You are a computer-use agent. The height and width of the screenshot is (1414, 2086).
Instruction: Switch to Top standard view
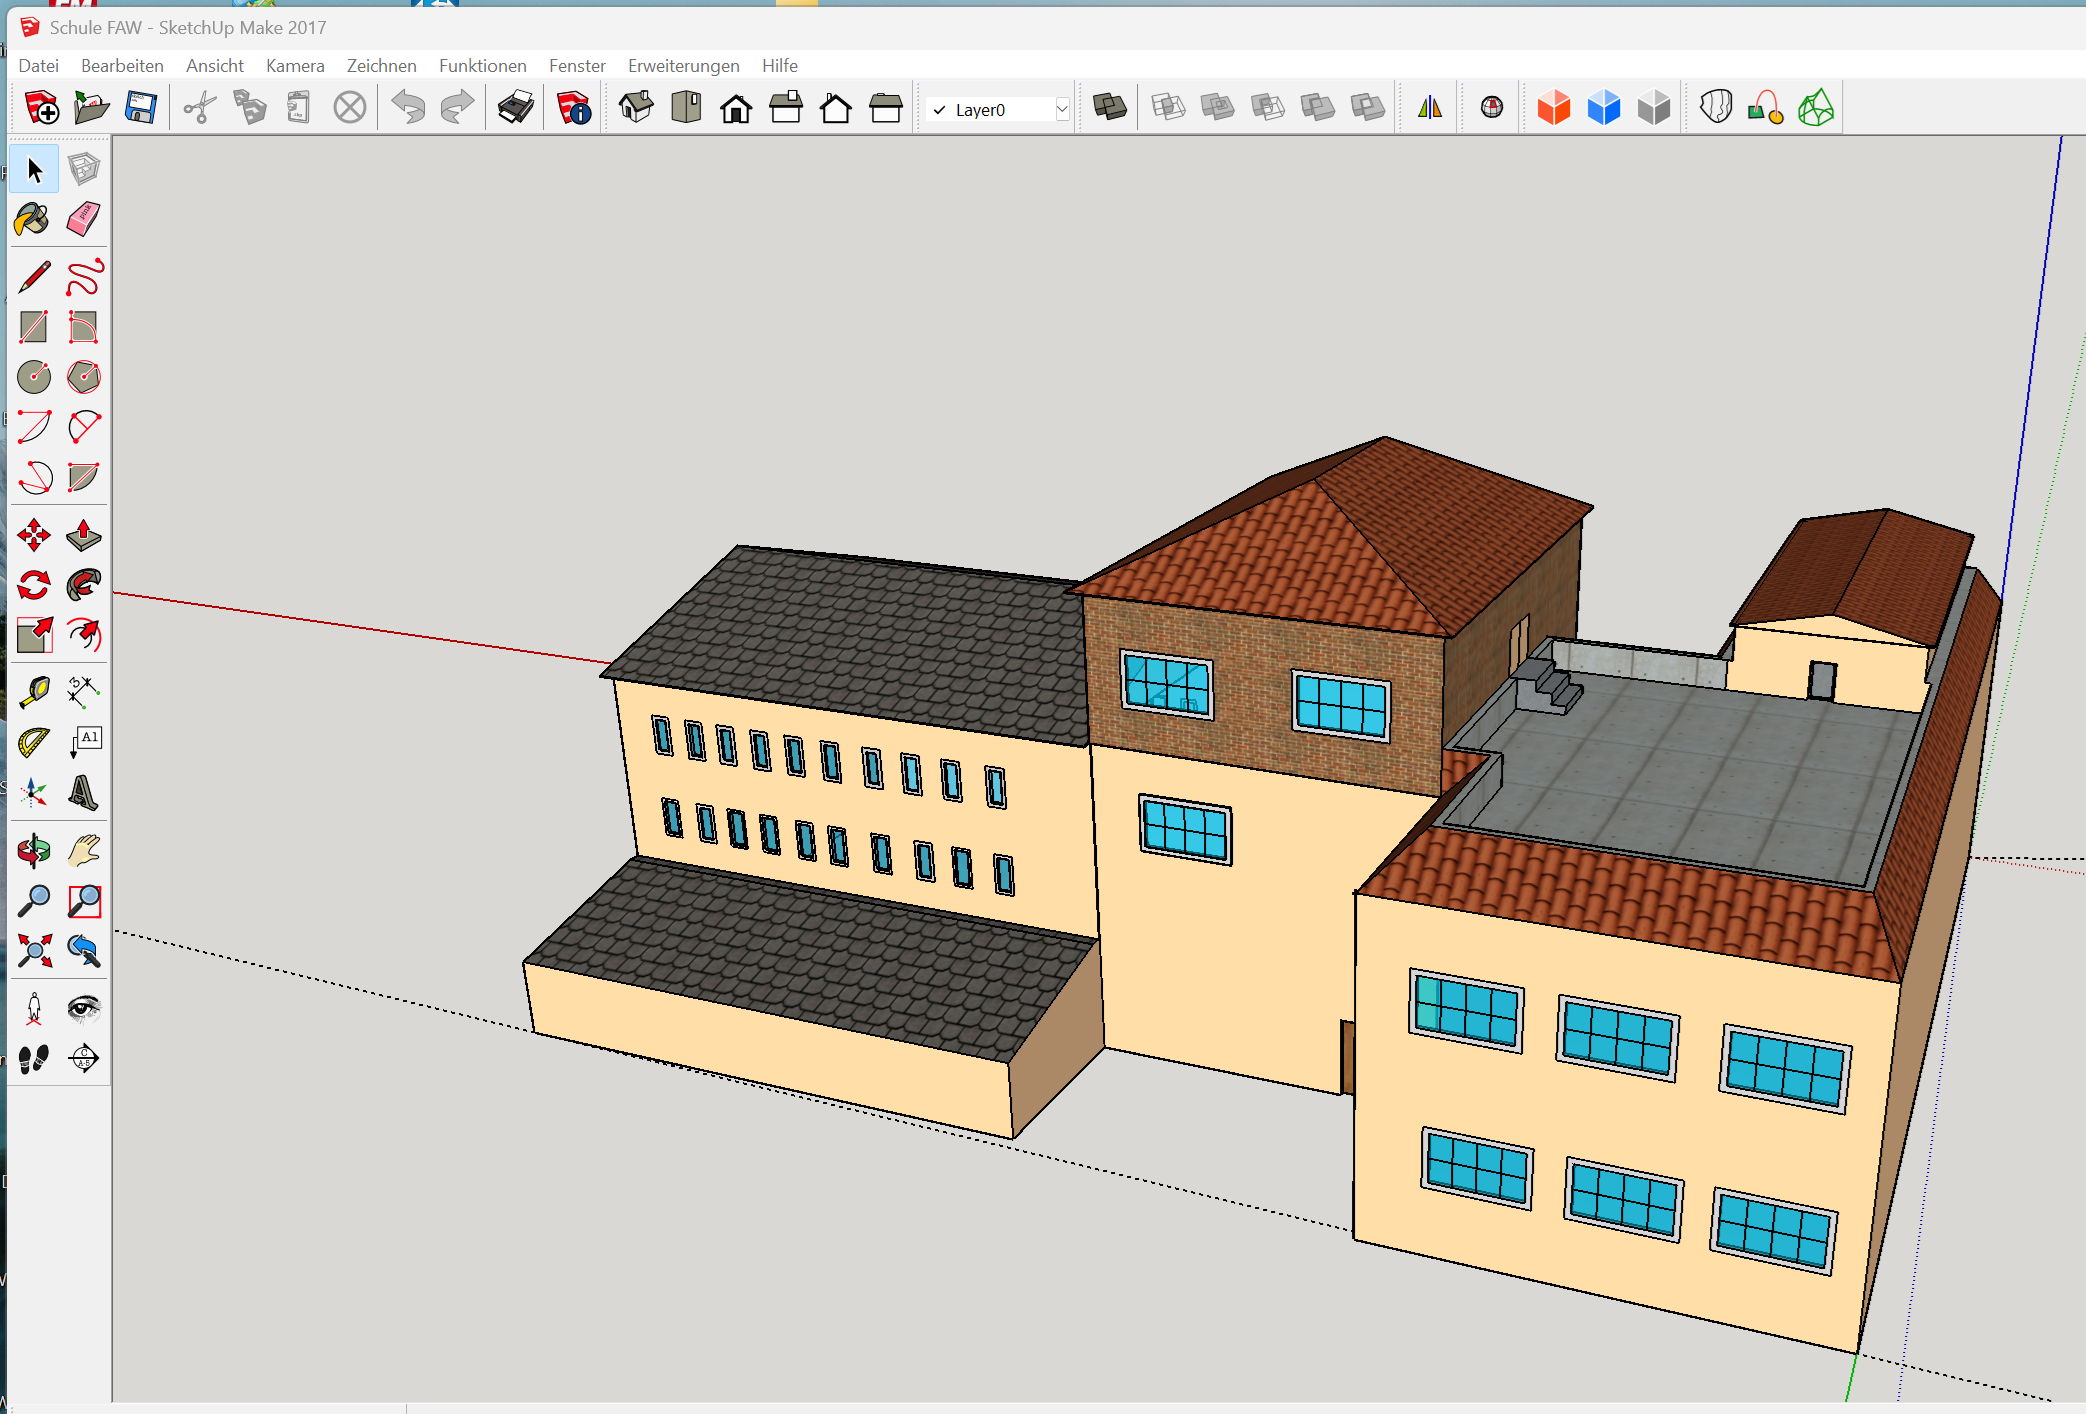click(x=686, y=108)
